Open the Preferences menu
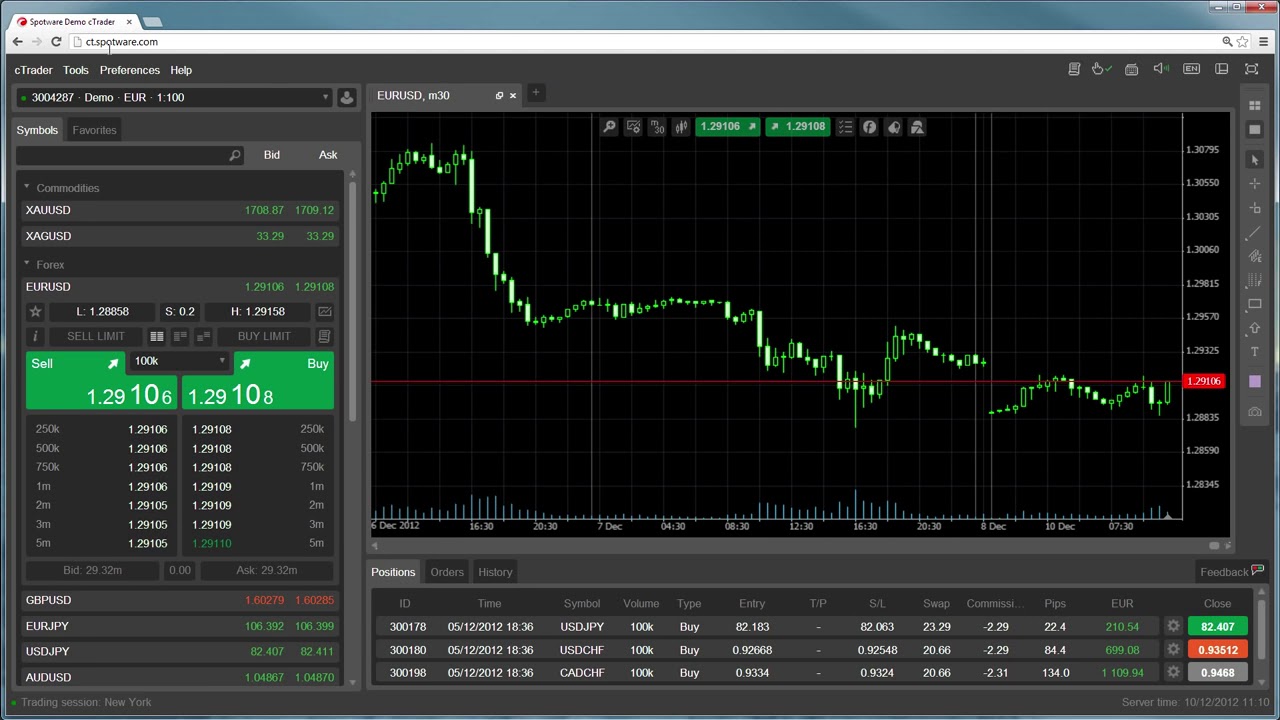 pos(129,70)
